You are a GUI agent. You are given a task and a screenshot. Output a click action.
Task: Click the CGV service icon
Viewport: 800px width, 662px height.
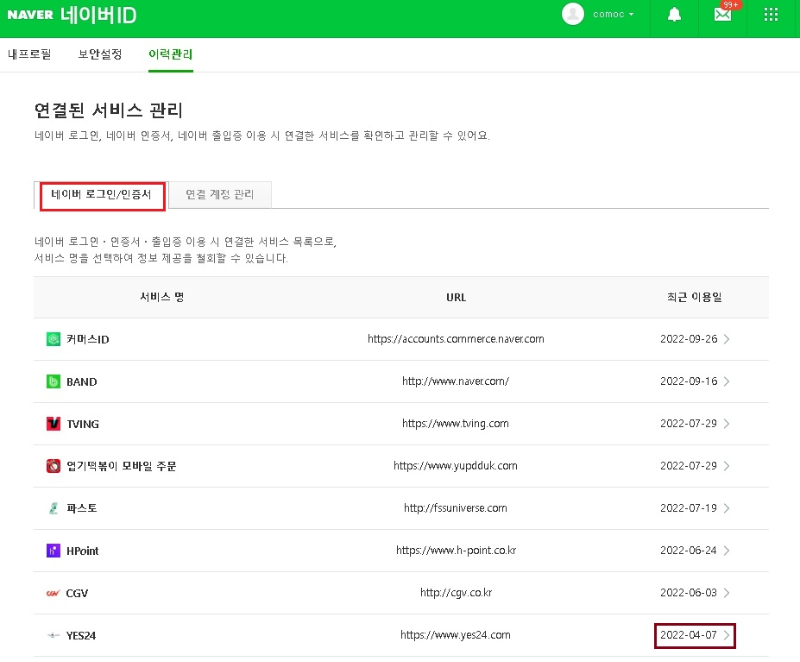coord(53,593)
